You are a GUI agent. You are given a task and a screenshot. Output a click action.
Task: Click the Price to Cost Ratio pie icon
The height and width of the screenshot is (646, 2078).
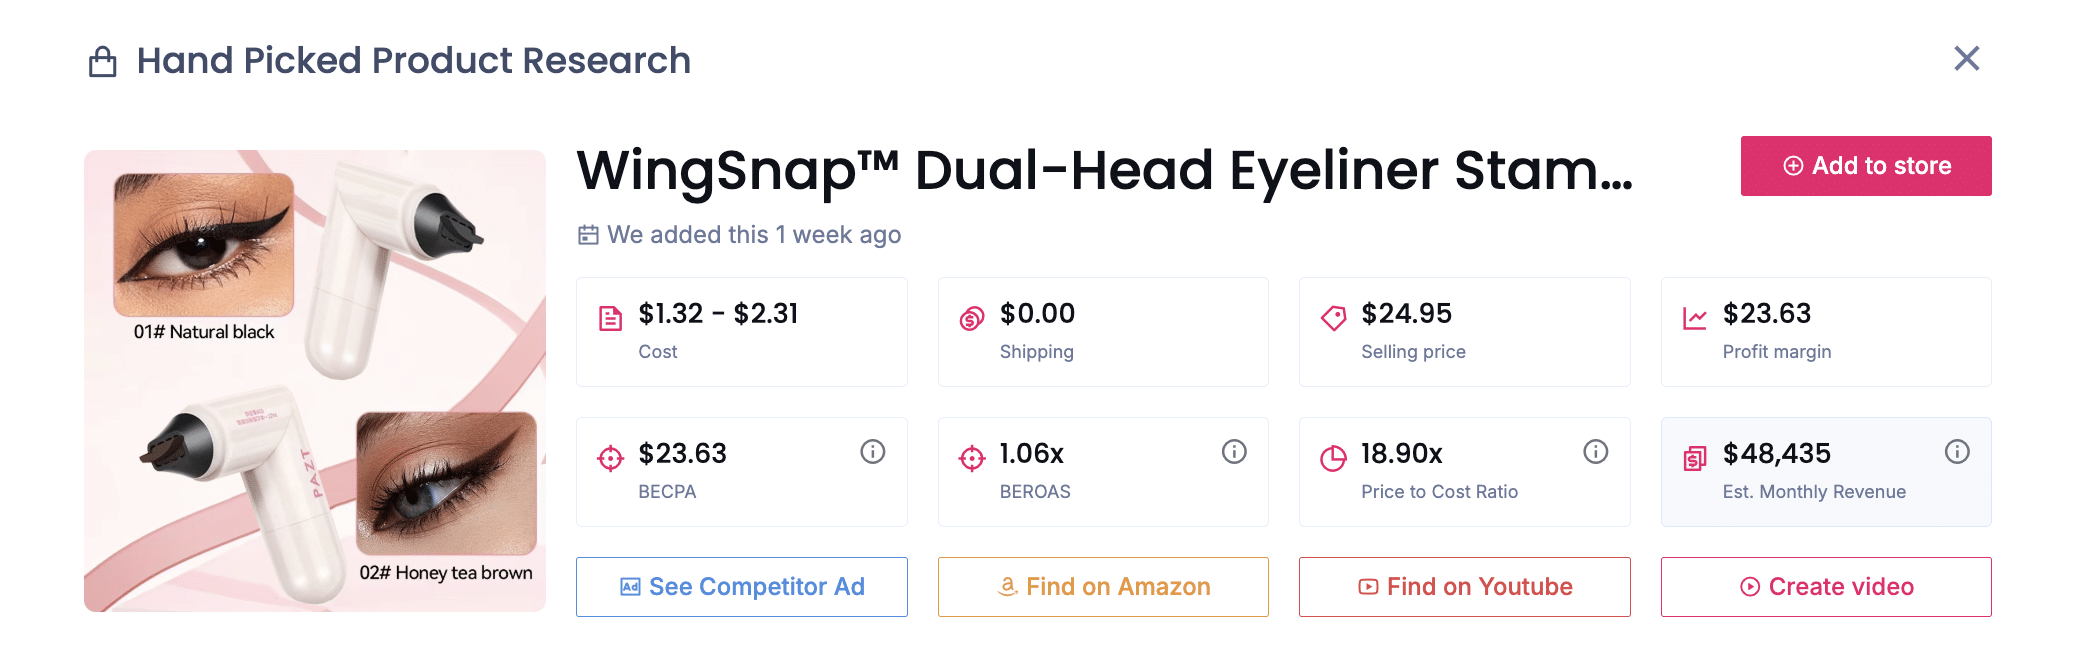[x=1333, y=459]
